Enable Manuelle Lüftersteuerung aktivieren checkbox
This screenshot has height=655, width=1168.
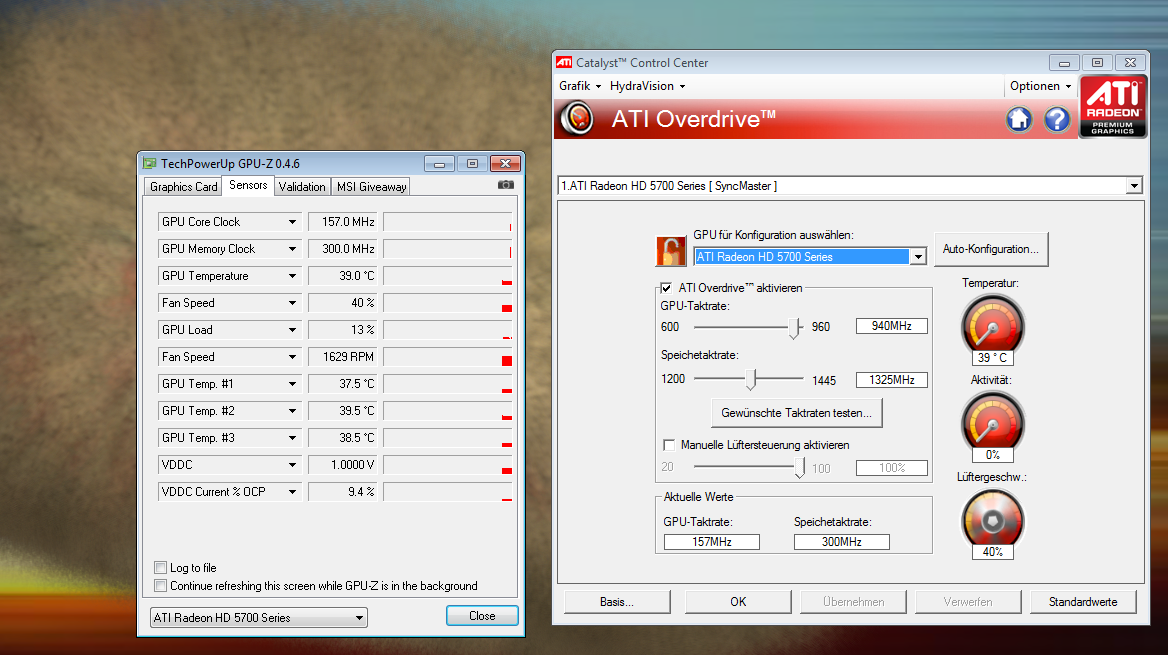point(669,445)
